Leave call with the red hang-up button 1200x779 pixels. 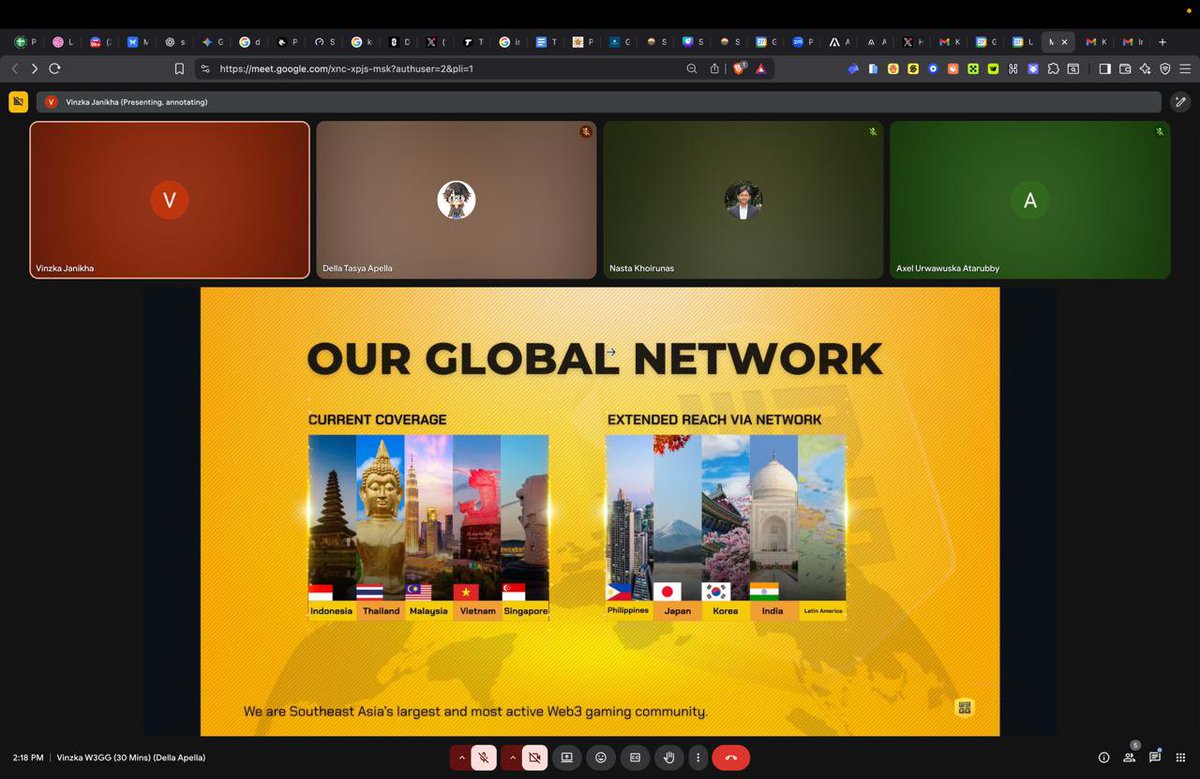(x=731, y=758)
